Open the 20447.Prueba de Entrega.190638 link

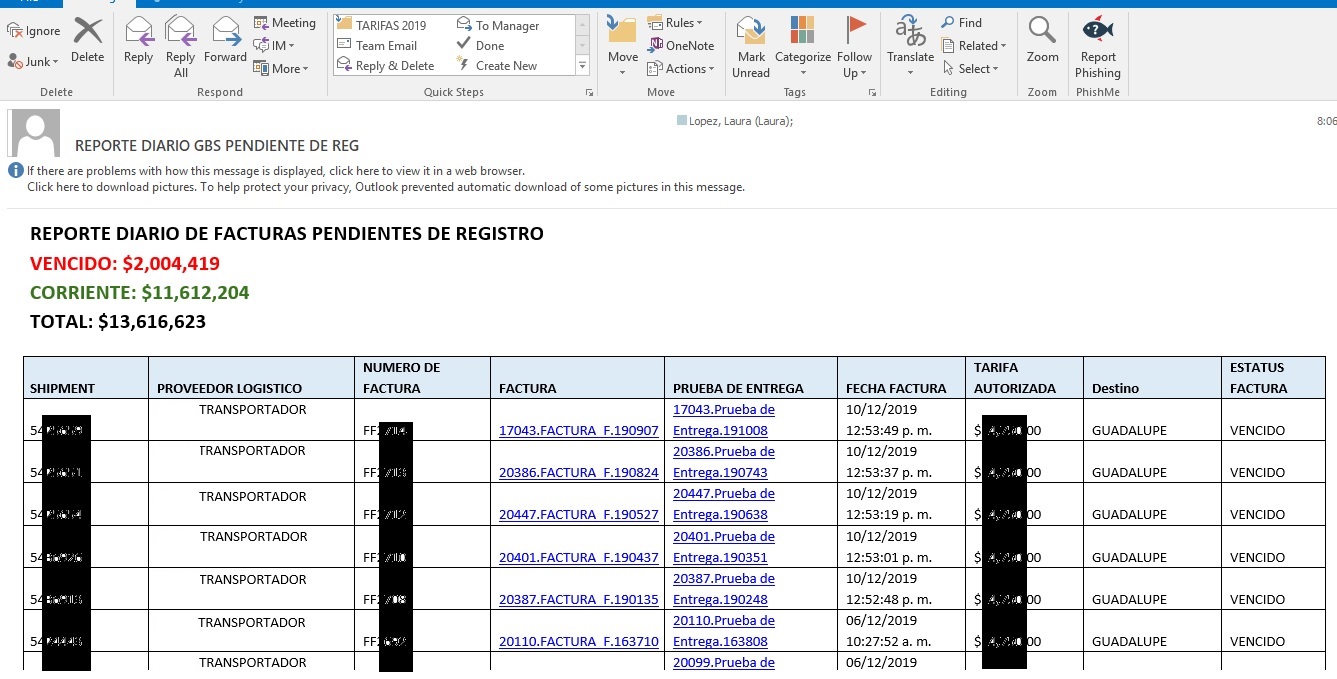click(724, 504)
